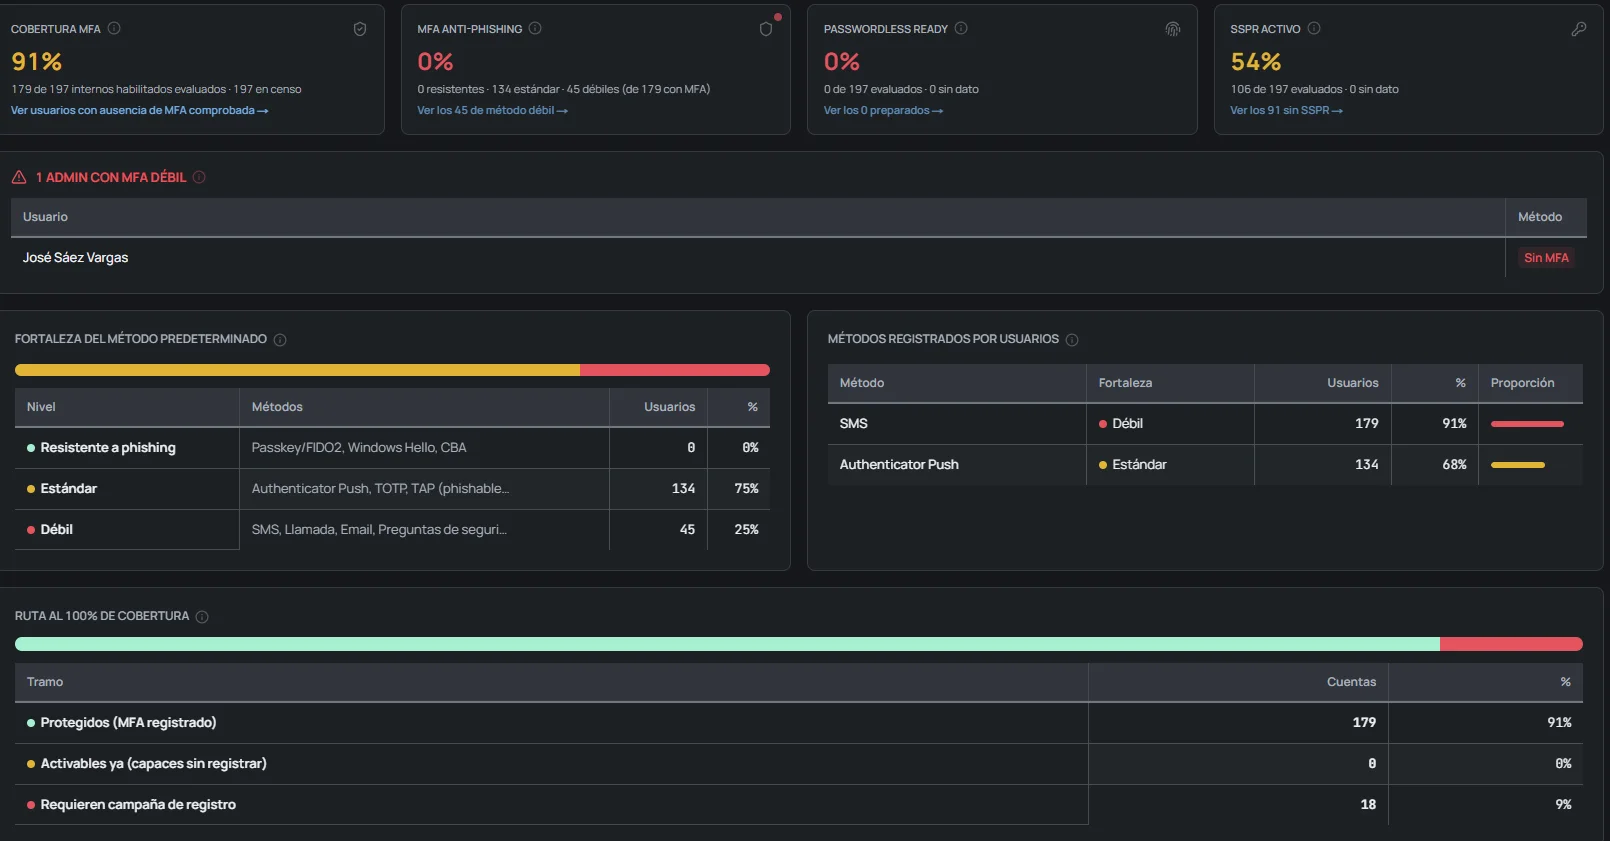1610x841 pixels.
Task: Open 'Ver usuarios con ausencia de MFA comprobada' link
Action: [x=139, y=111]
